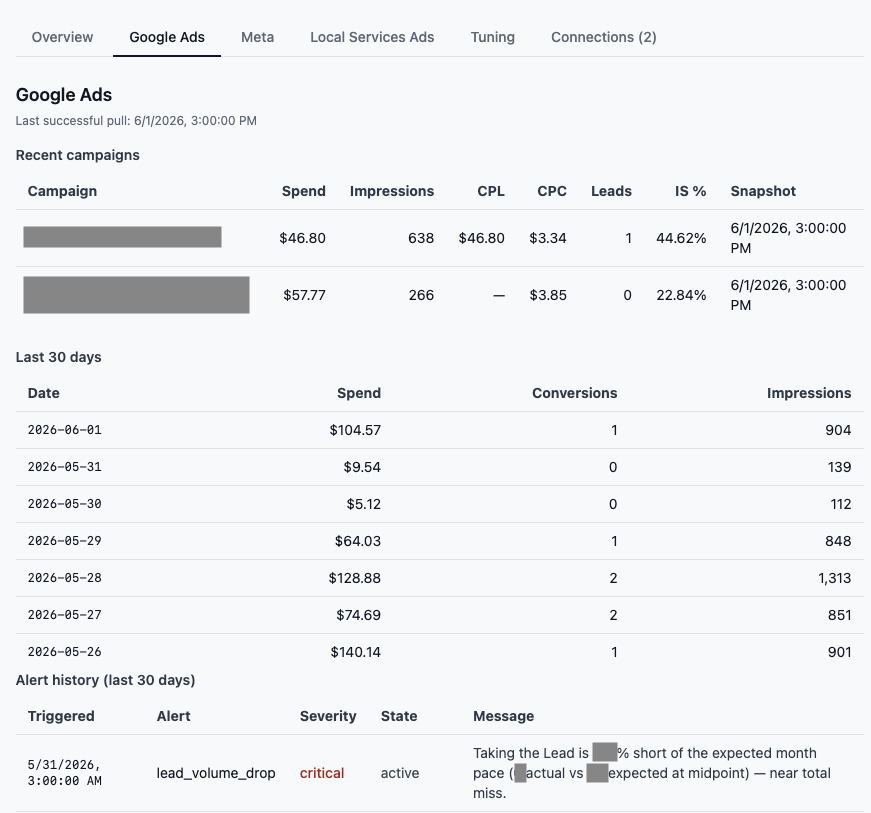Select the $46.80 spend cell

[x=302, y=238]
